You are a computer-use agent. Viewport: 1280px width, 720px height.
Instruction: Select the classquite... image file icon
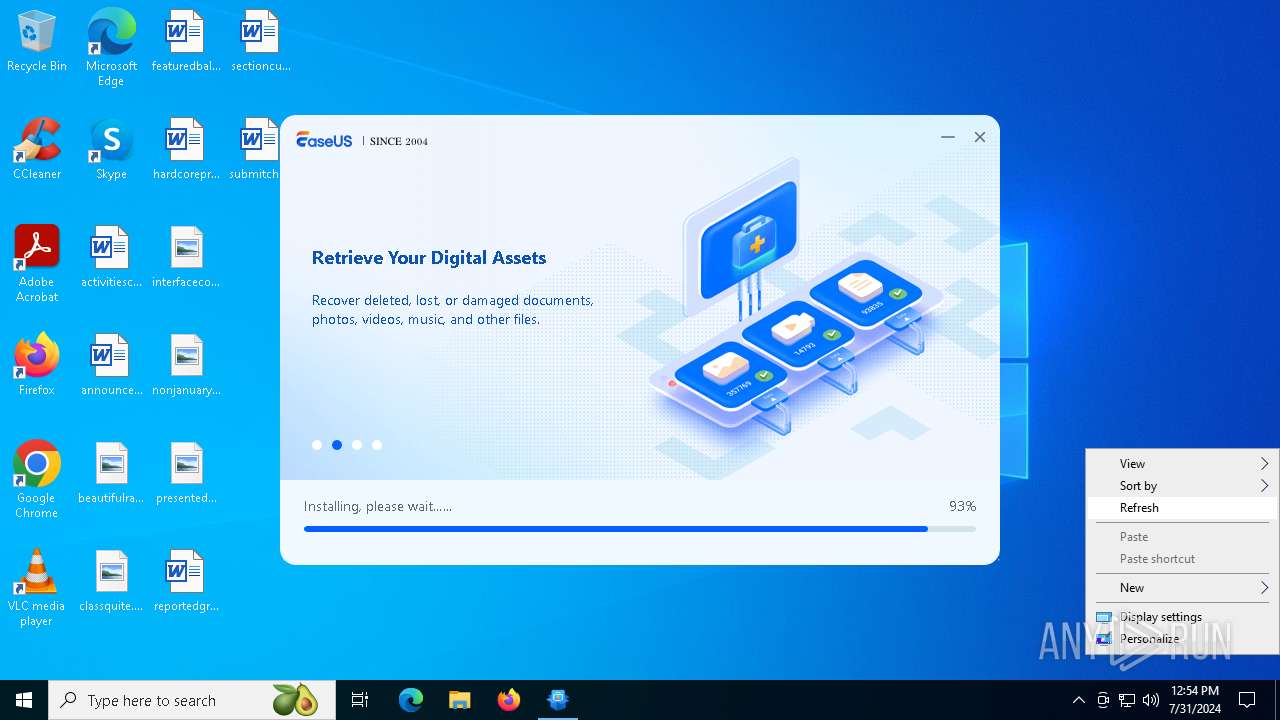pos(111,581)
